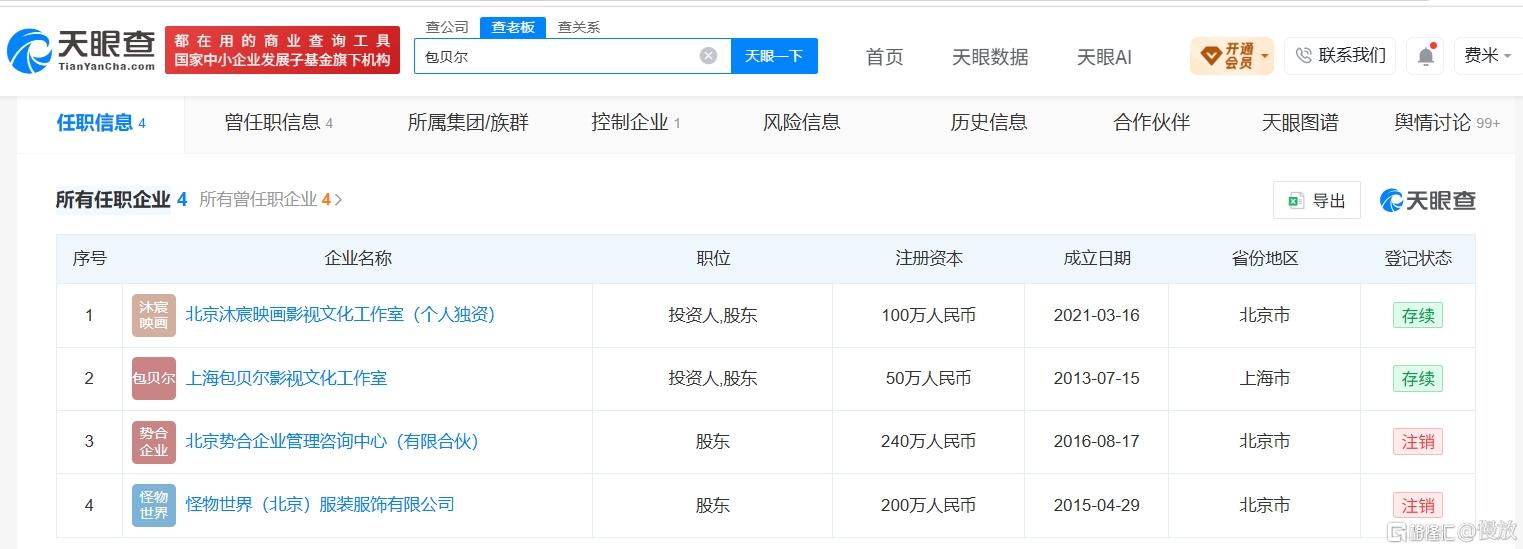Click the 2013-07-15 establishment date cell
The image size is (1523, 549).
coord(1096,378)
